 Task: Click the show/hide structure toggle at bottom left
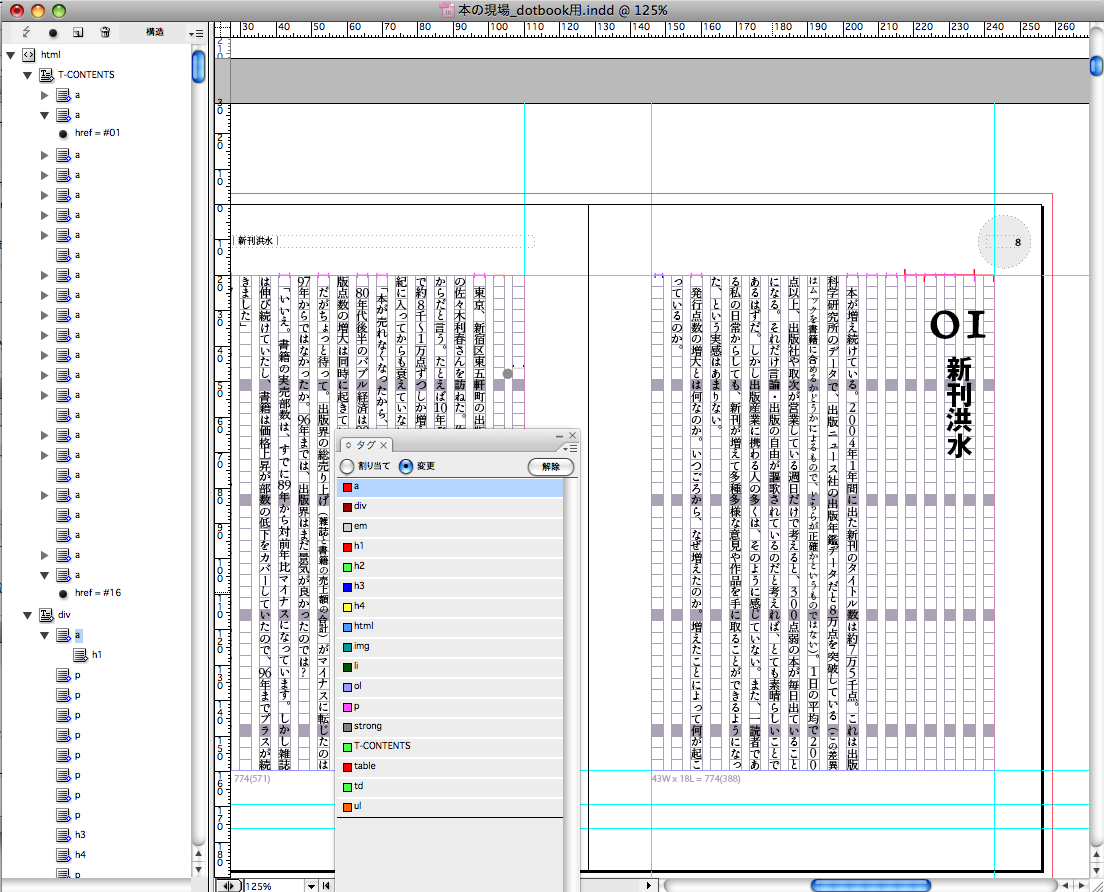(x=228, y=886)
